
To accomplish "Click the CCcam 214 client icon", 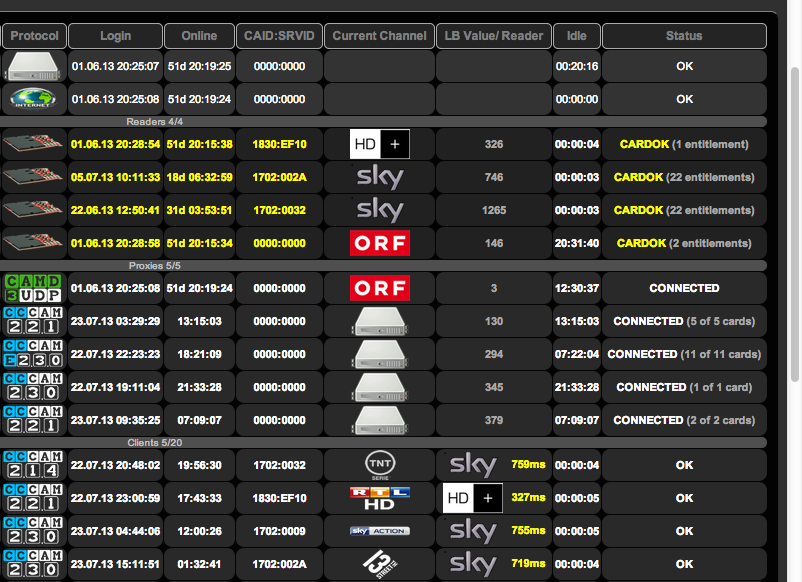I will point(34,465).
